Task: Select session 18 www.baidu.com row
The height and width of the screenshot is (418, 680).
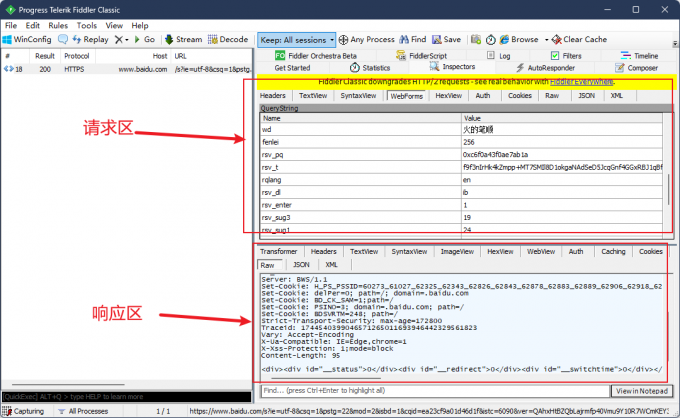Action: tap(127, 69)
